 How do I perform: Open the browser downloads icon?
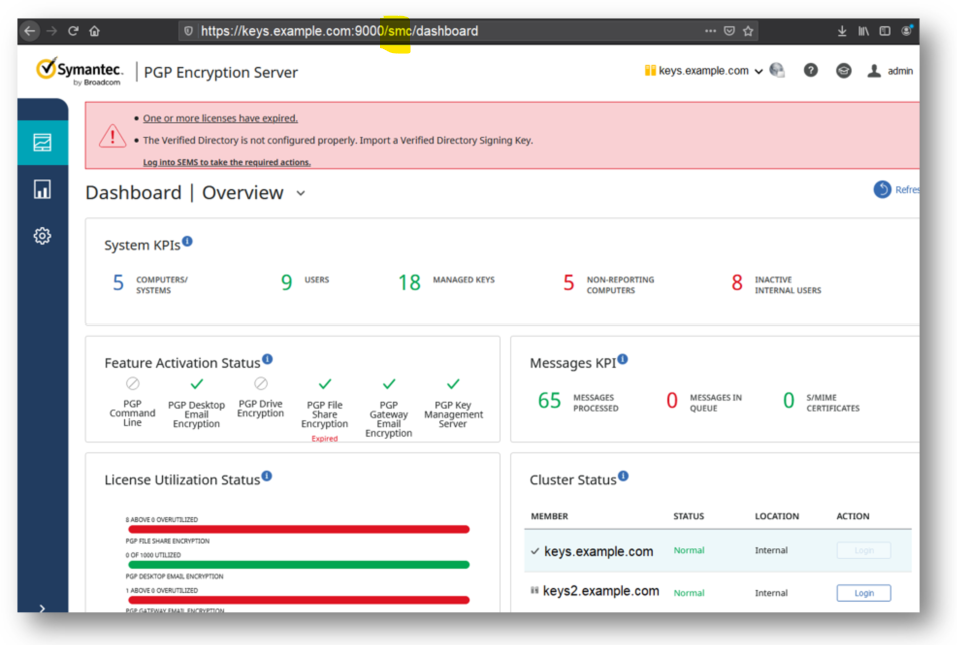pos(842,31)
